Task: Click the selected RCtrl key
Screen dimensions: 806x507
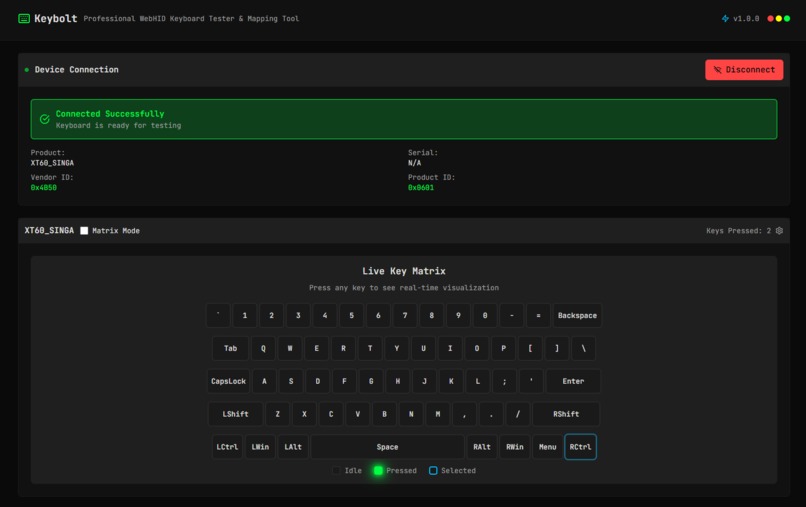Action: (580, 447)
